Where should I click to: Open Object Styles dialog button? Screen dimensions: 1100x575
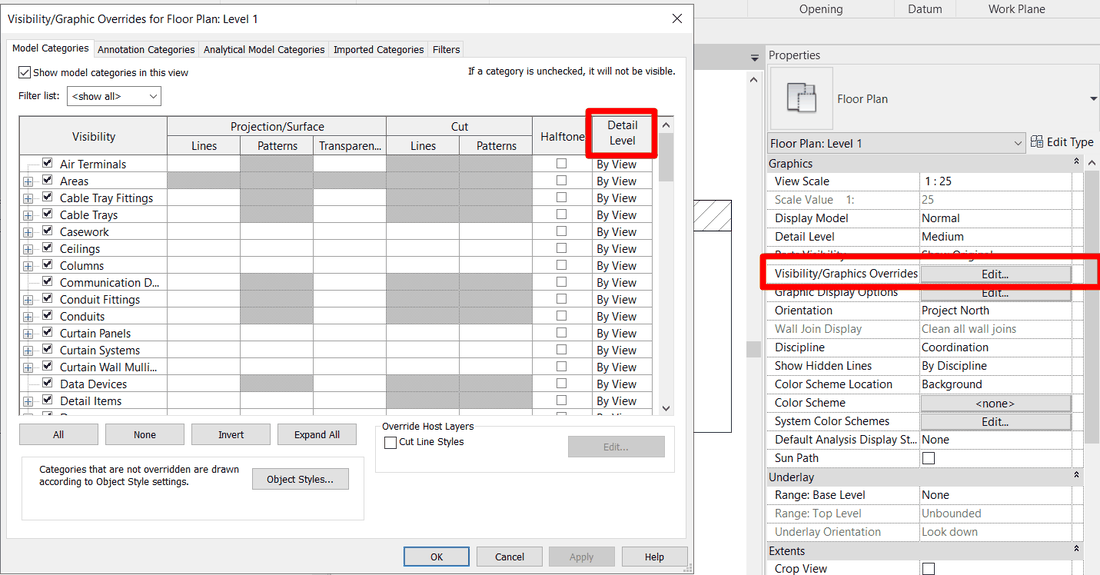(300, 479)
